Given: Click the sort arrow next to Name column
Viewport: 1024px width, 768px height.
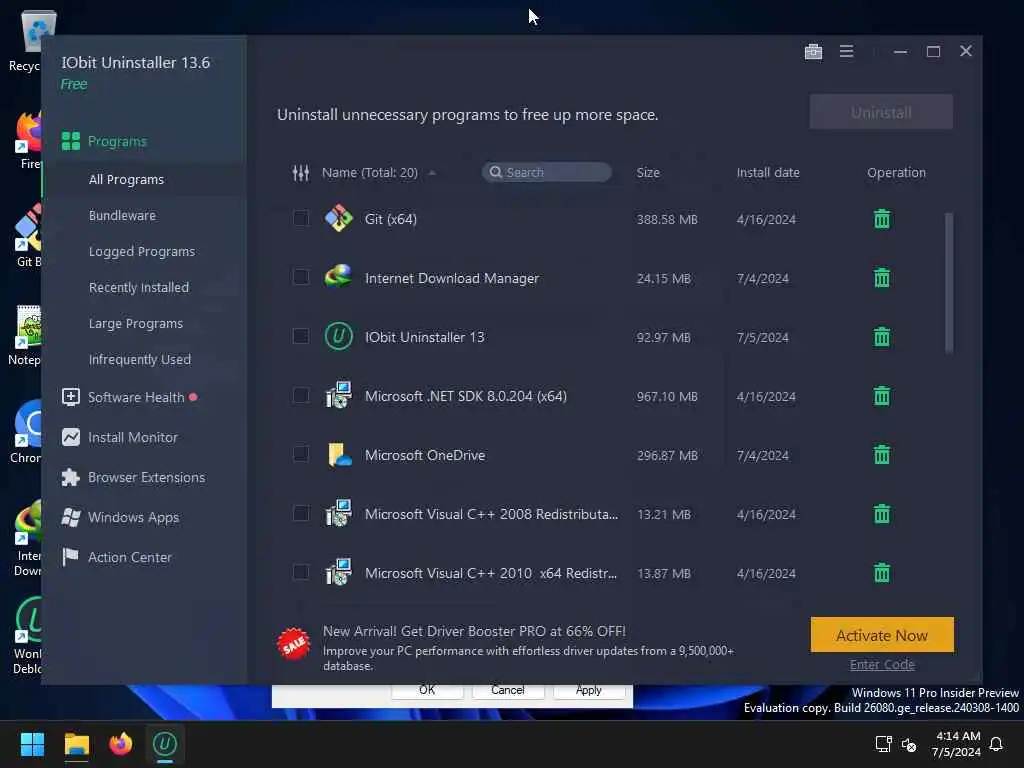Looking at the screenshot, I should [x=432, y=173].
